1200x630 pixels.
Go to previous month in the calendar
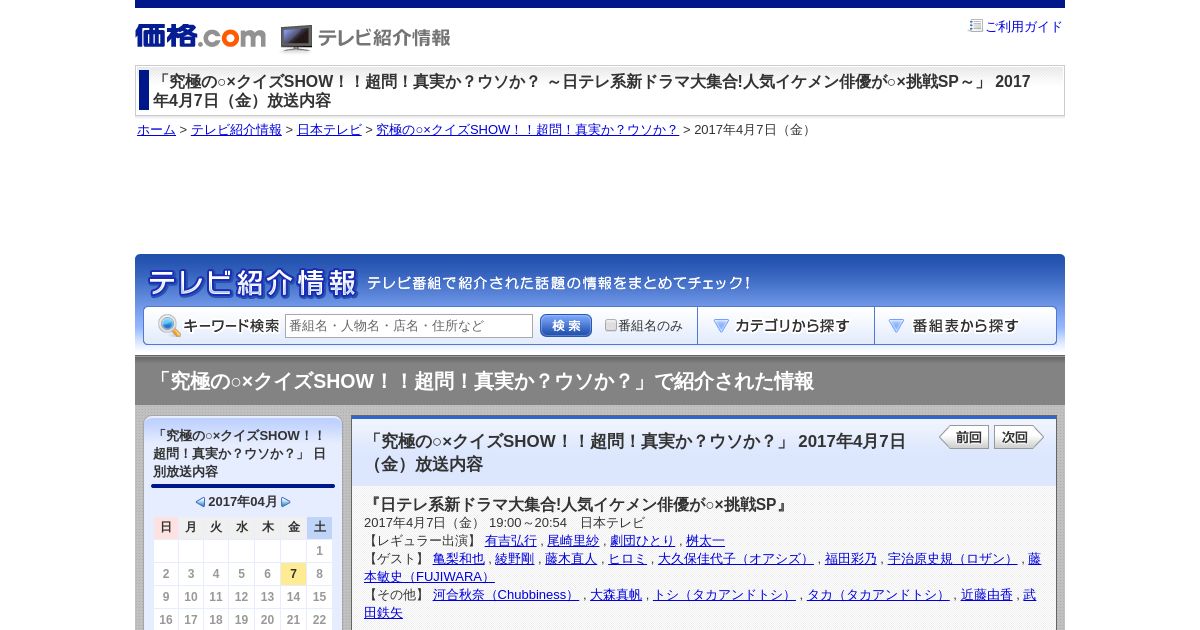[200, 502]
